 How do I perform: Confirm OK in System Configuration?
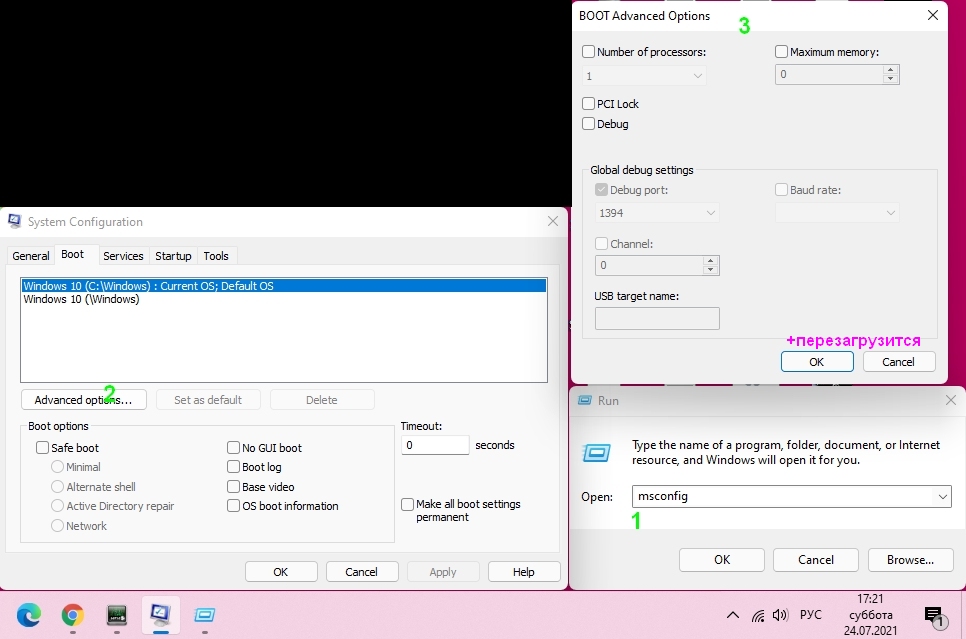tap(281, 572)
